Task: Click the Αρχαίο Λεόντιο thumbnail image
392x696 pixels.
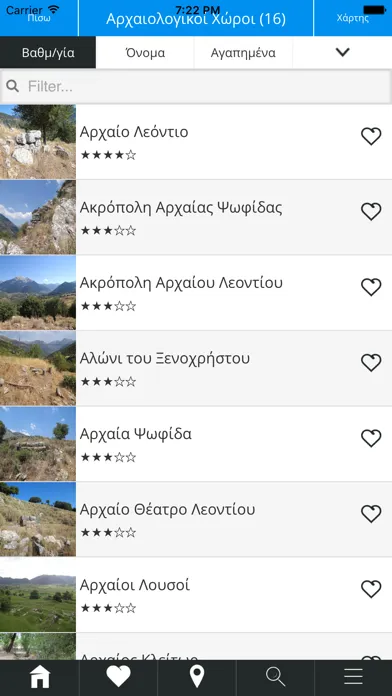Action: tap(38, 142)
